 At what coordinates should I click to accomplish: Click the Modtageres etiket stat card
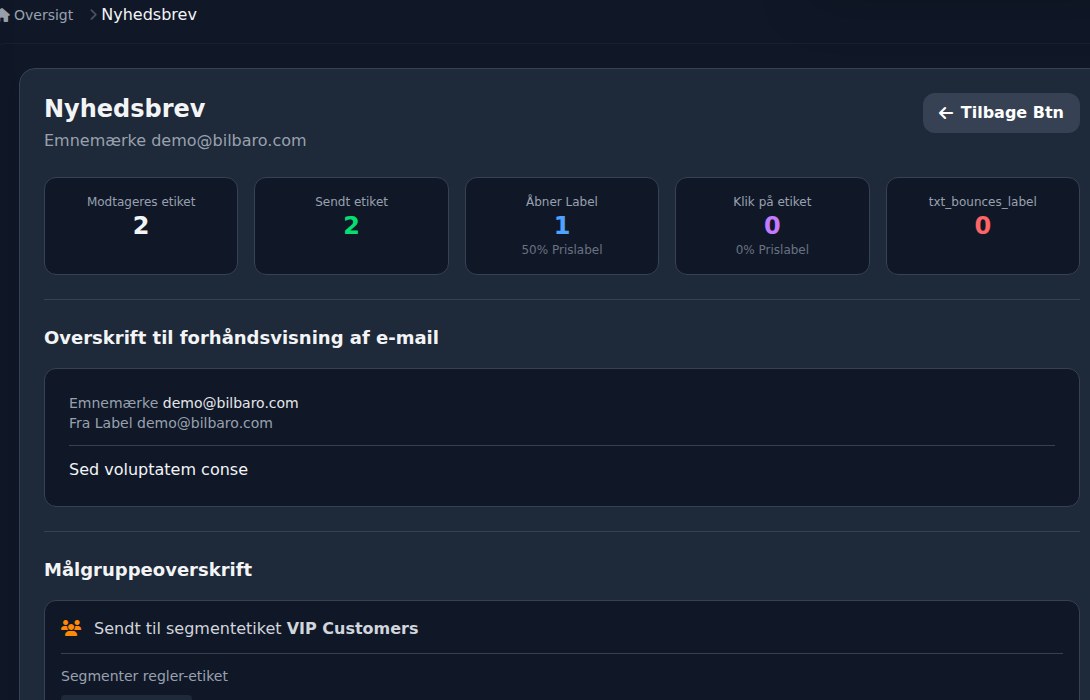141,226
